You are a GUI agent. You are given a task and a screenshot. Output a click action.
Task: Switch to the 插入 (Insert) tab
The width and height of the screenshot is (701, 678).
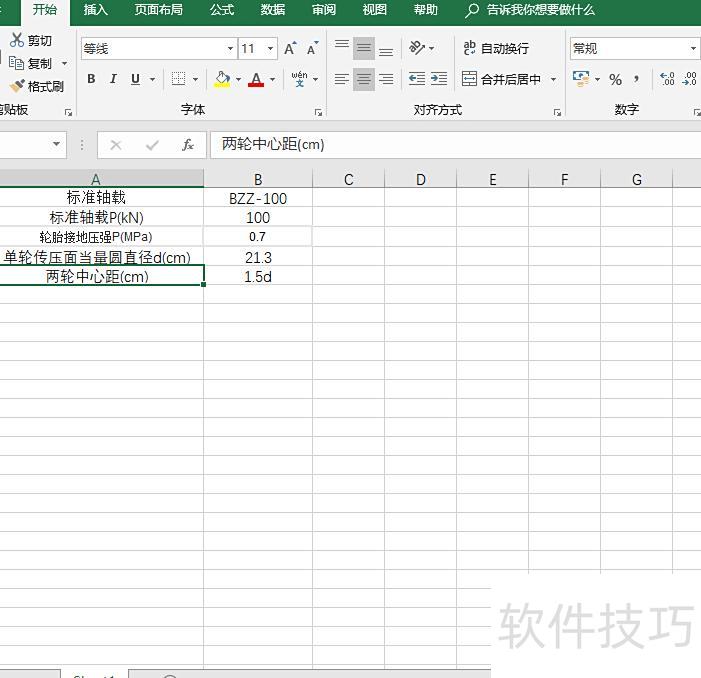95,10
